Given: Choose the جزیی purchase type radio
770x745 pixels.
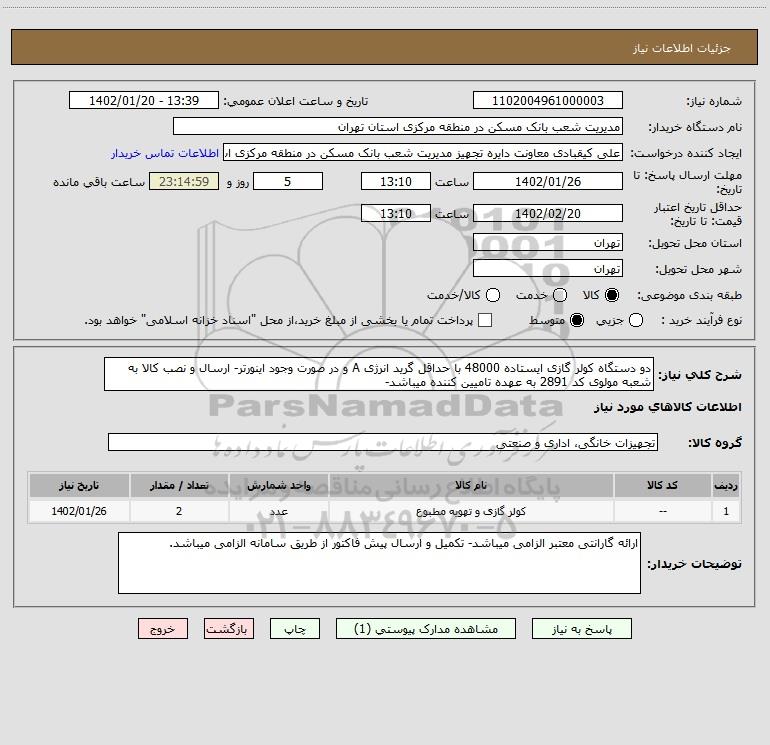Looking at the screenshot, I should pos(636,321).
